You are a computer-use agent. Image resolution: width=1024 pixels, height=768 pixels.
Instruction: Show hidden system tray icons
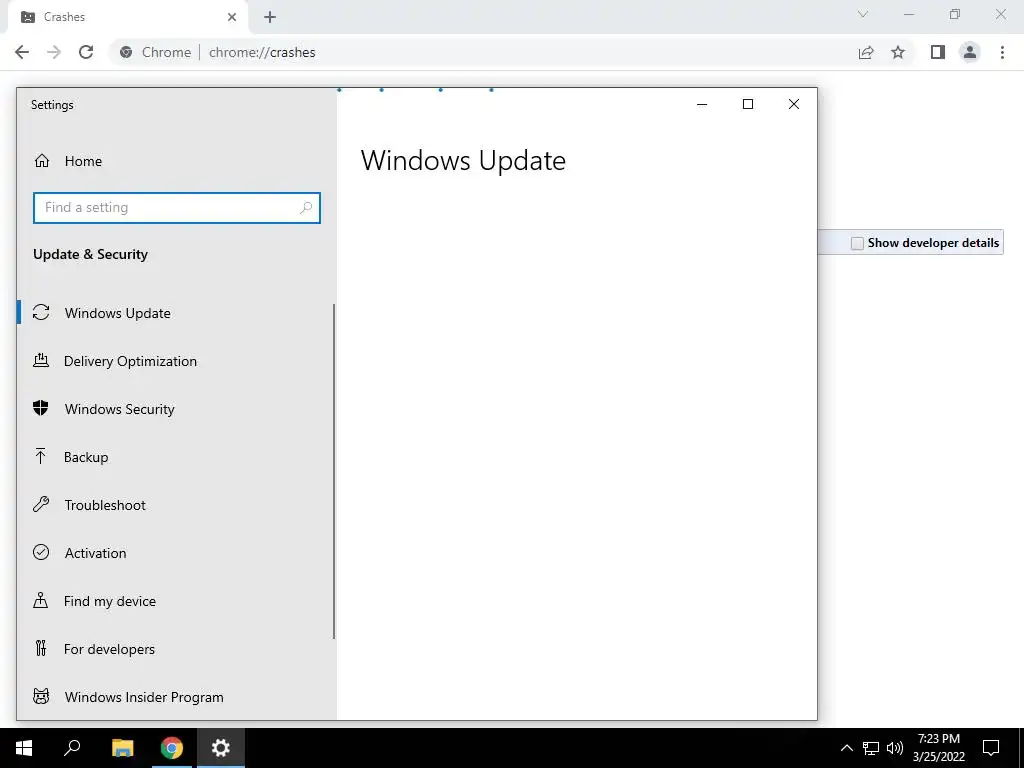(x=846, y=748)
